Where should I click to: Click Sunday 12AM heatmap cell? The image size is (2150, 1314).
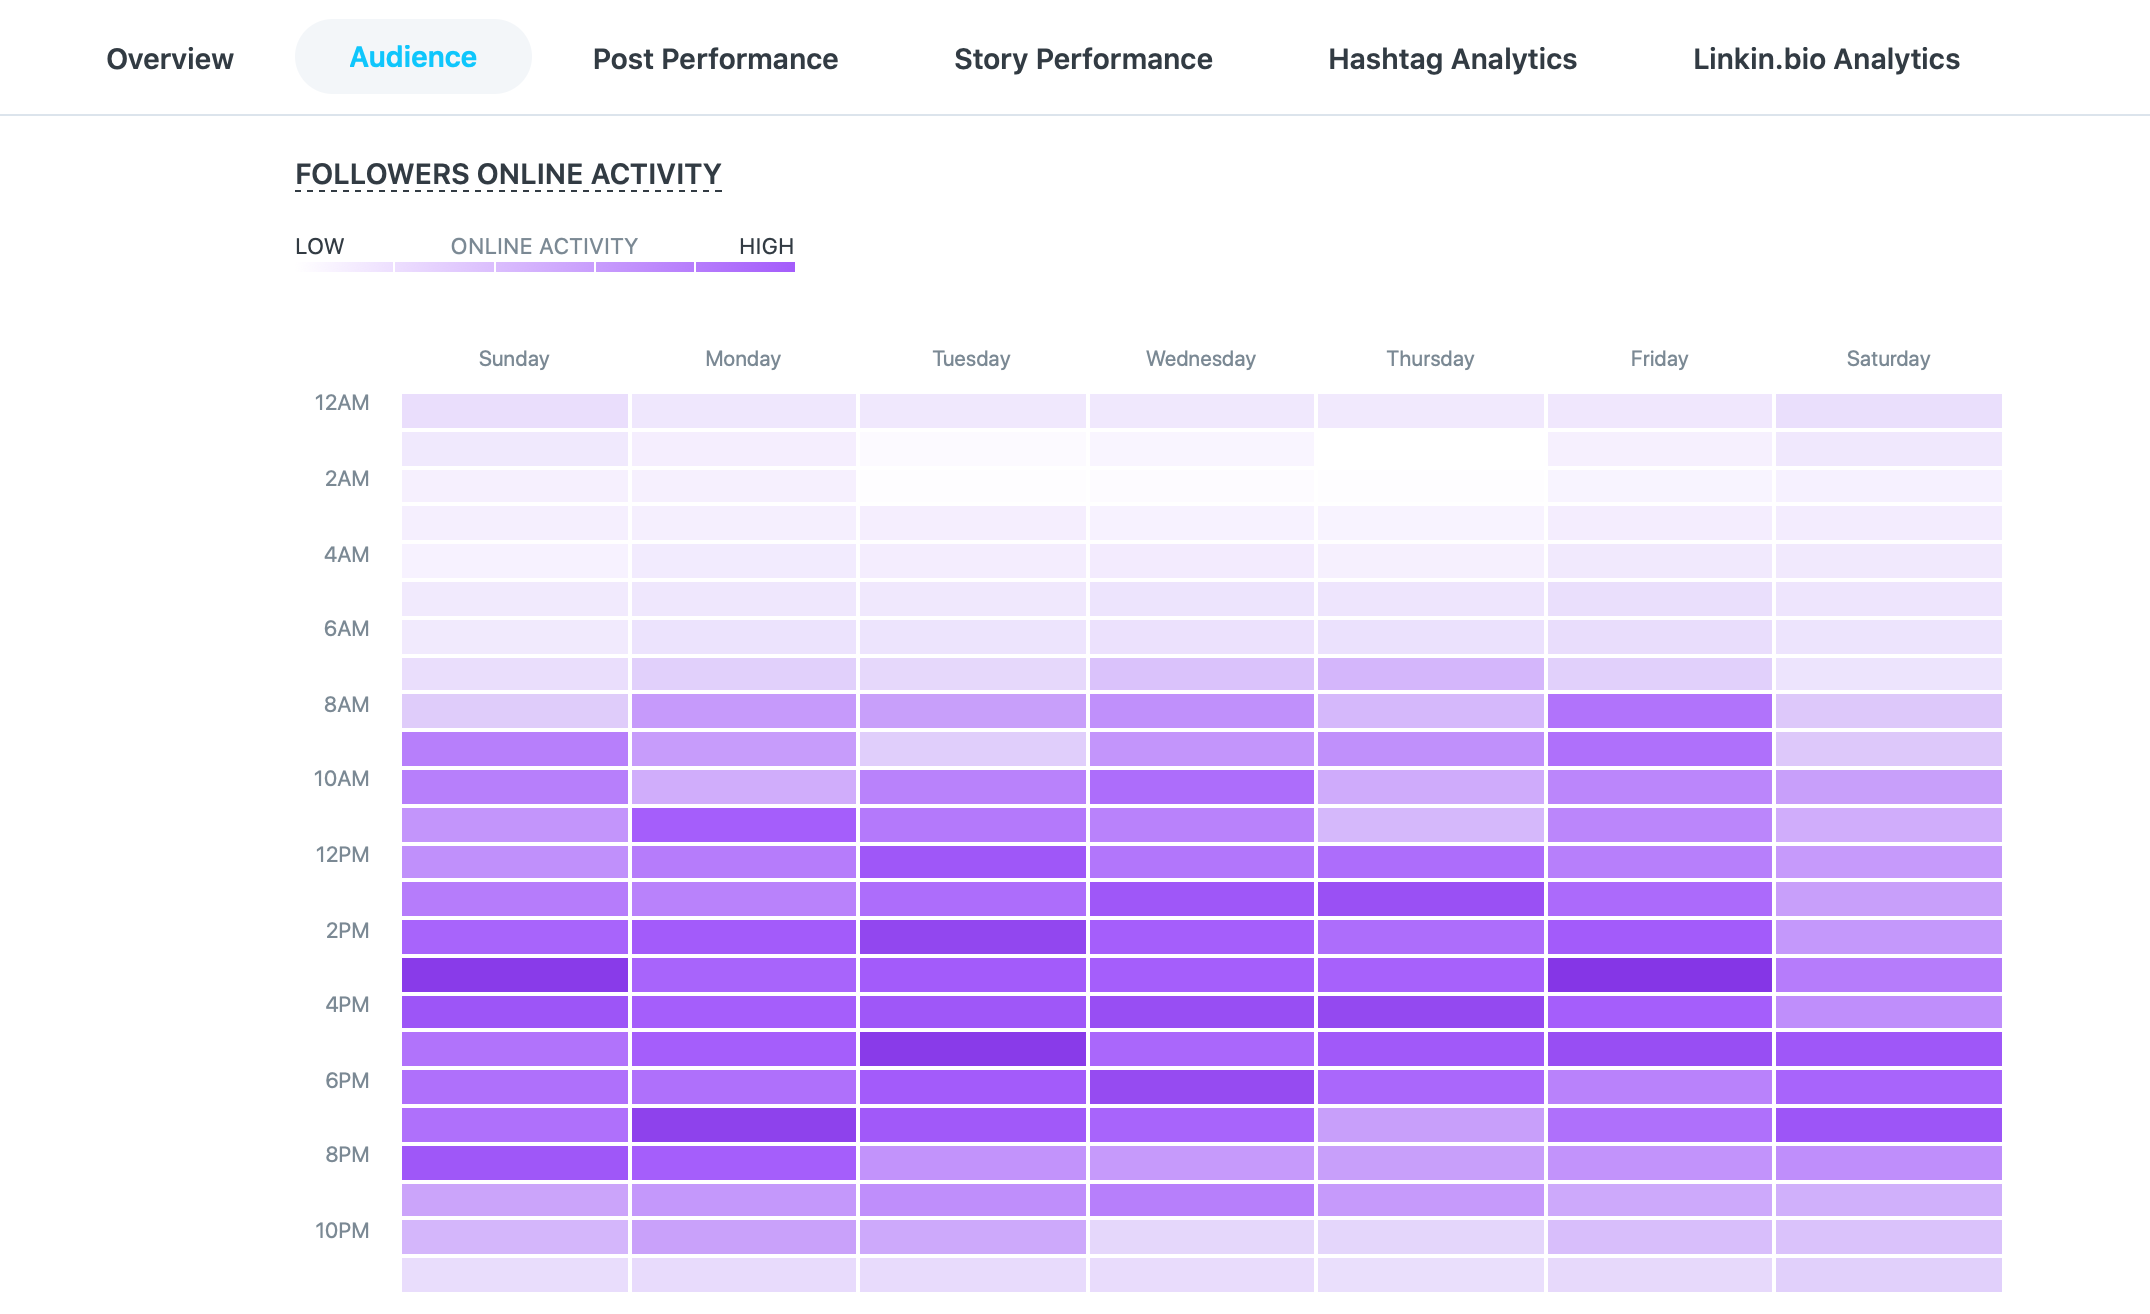515,411
